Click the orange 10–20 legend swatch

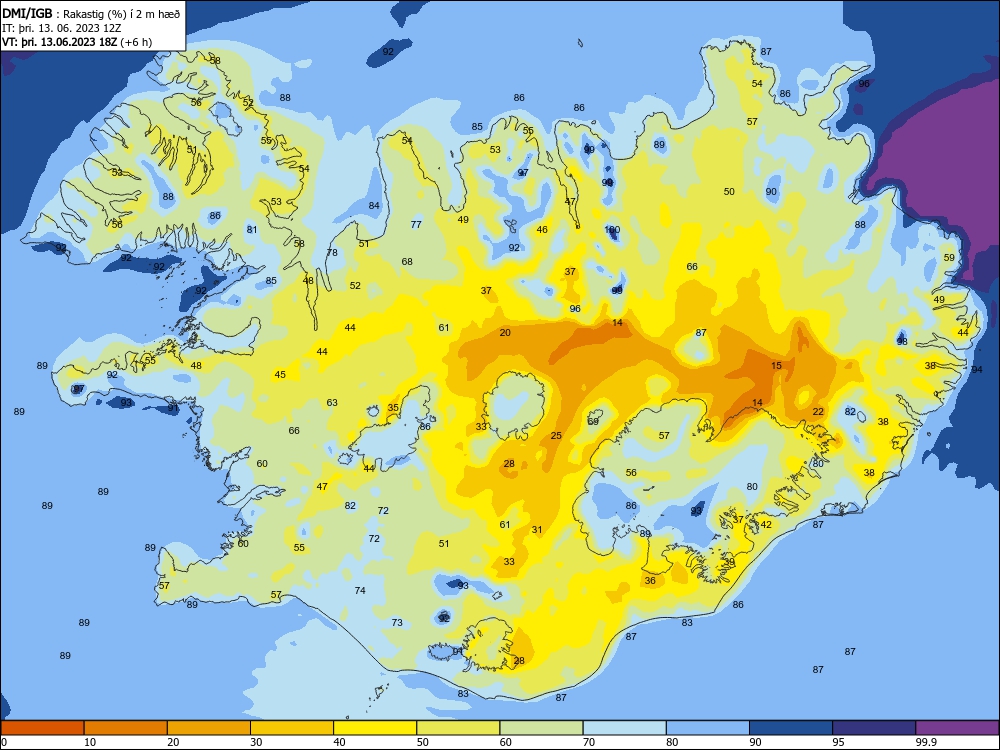tap(126, 728)
